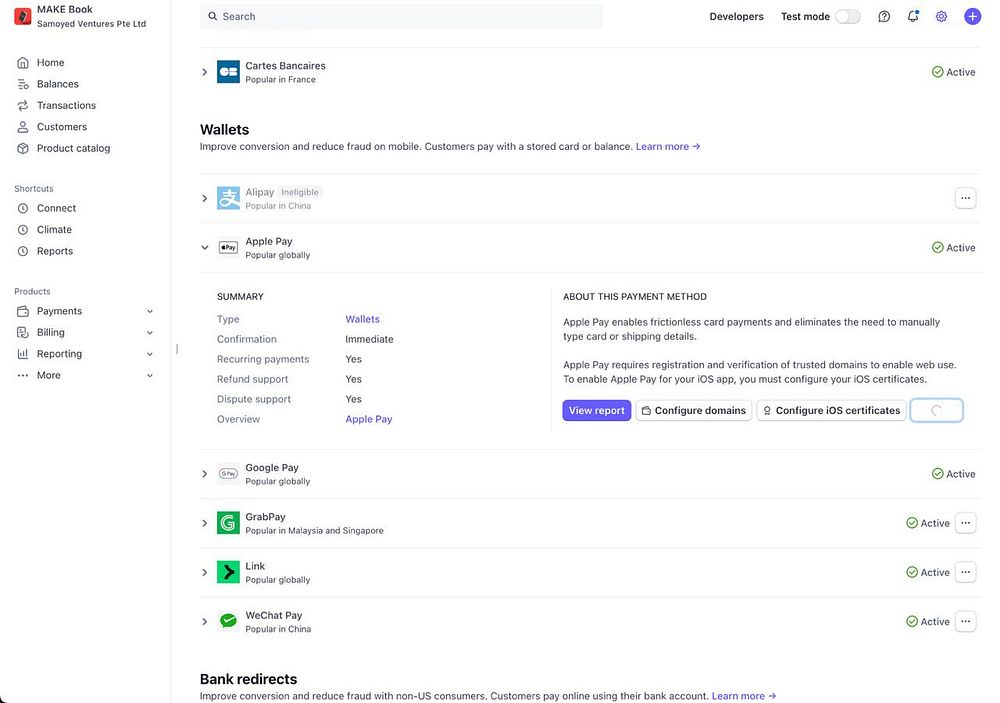Click the purple plus create button
The height and width of the screenshot is (703, 1000).
tap(972, 17)
